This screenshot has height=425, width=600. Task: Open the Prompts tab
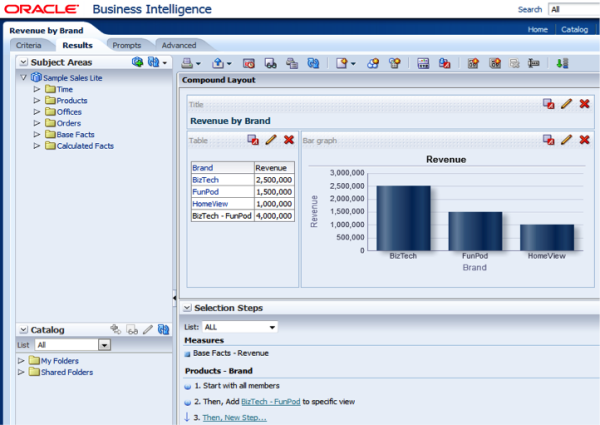(126, 45)
